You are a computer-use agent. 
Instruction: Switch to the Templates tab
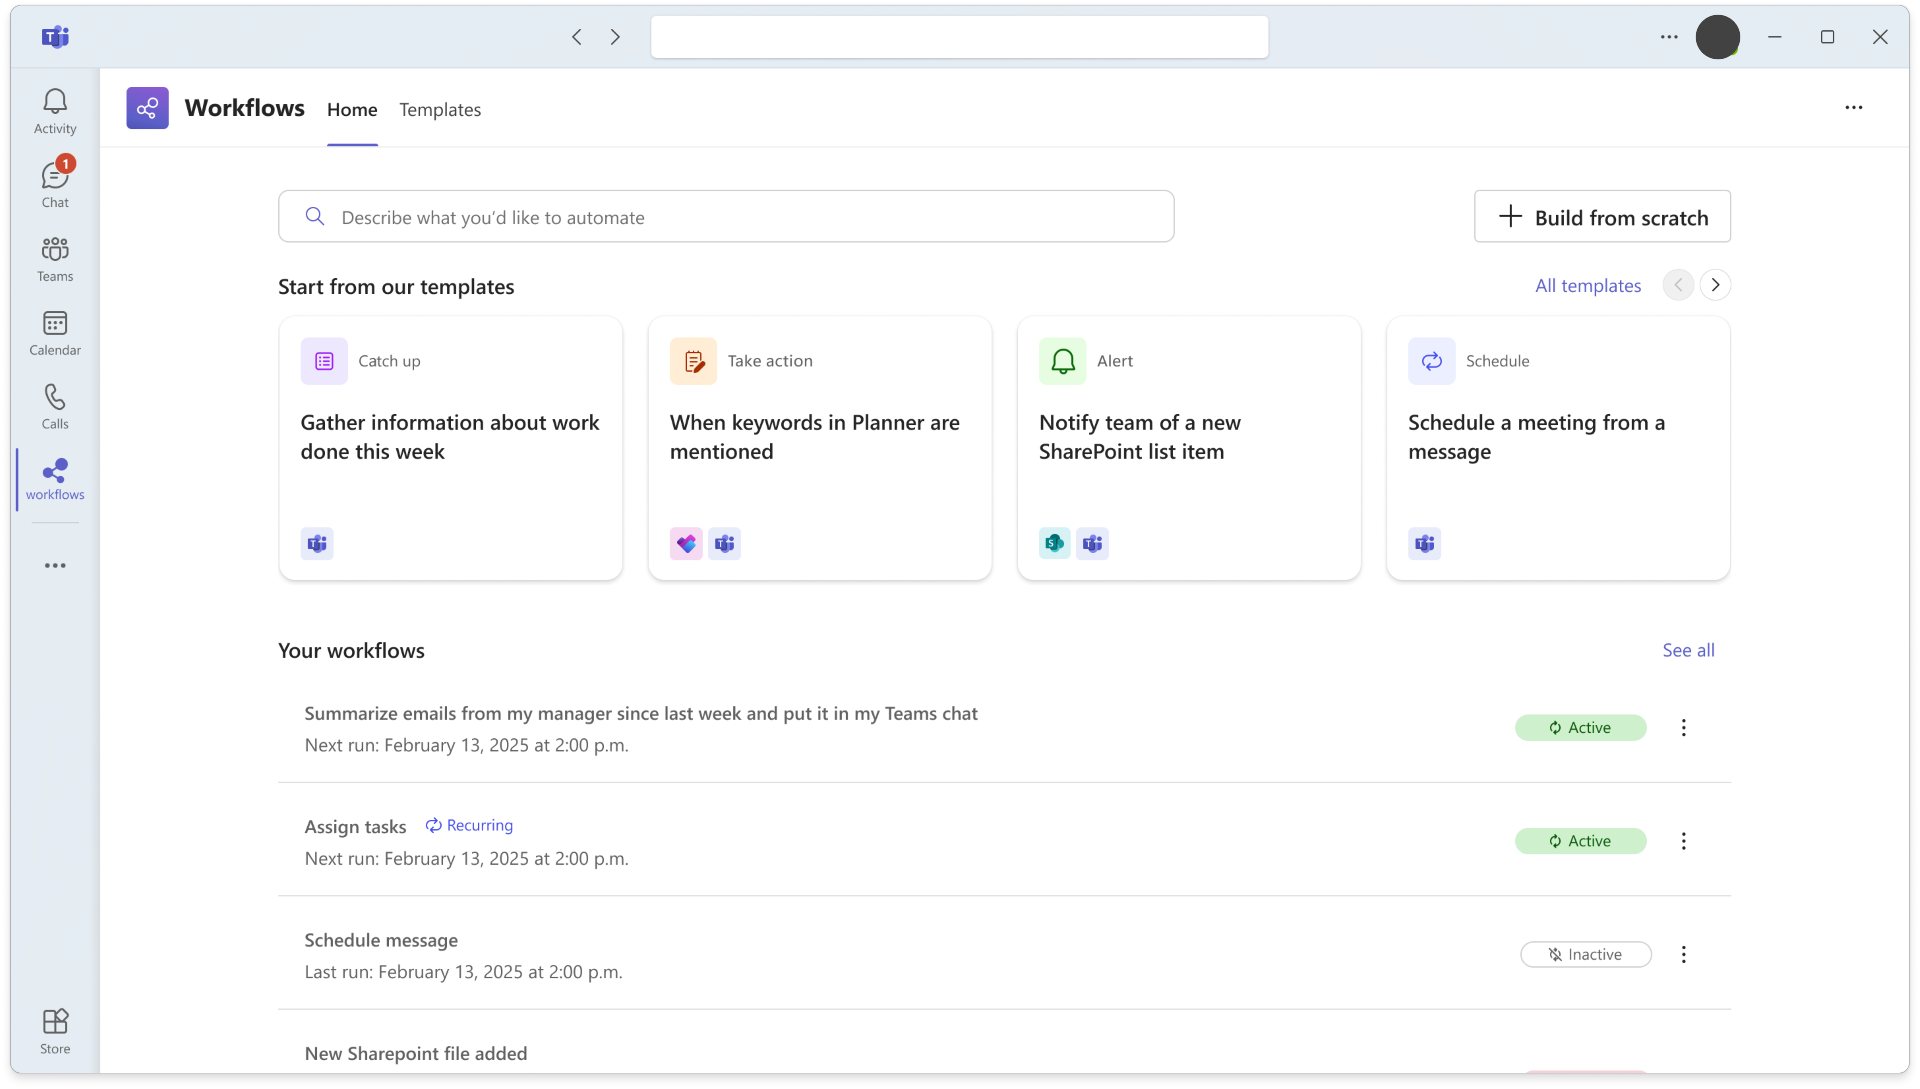[440, 110]
